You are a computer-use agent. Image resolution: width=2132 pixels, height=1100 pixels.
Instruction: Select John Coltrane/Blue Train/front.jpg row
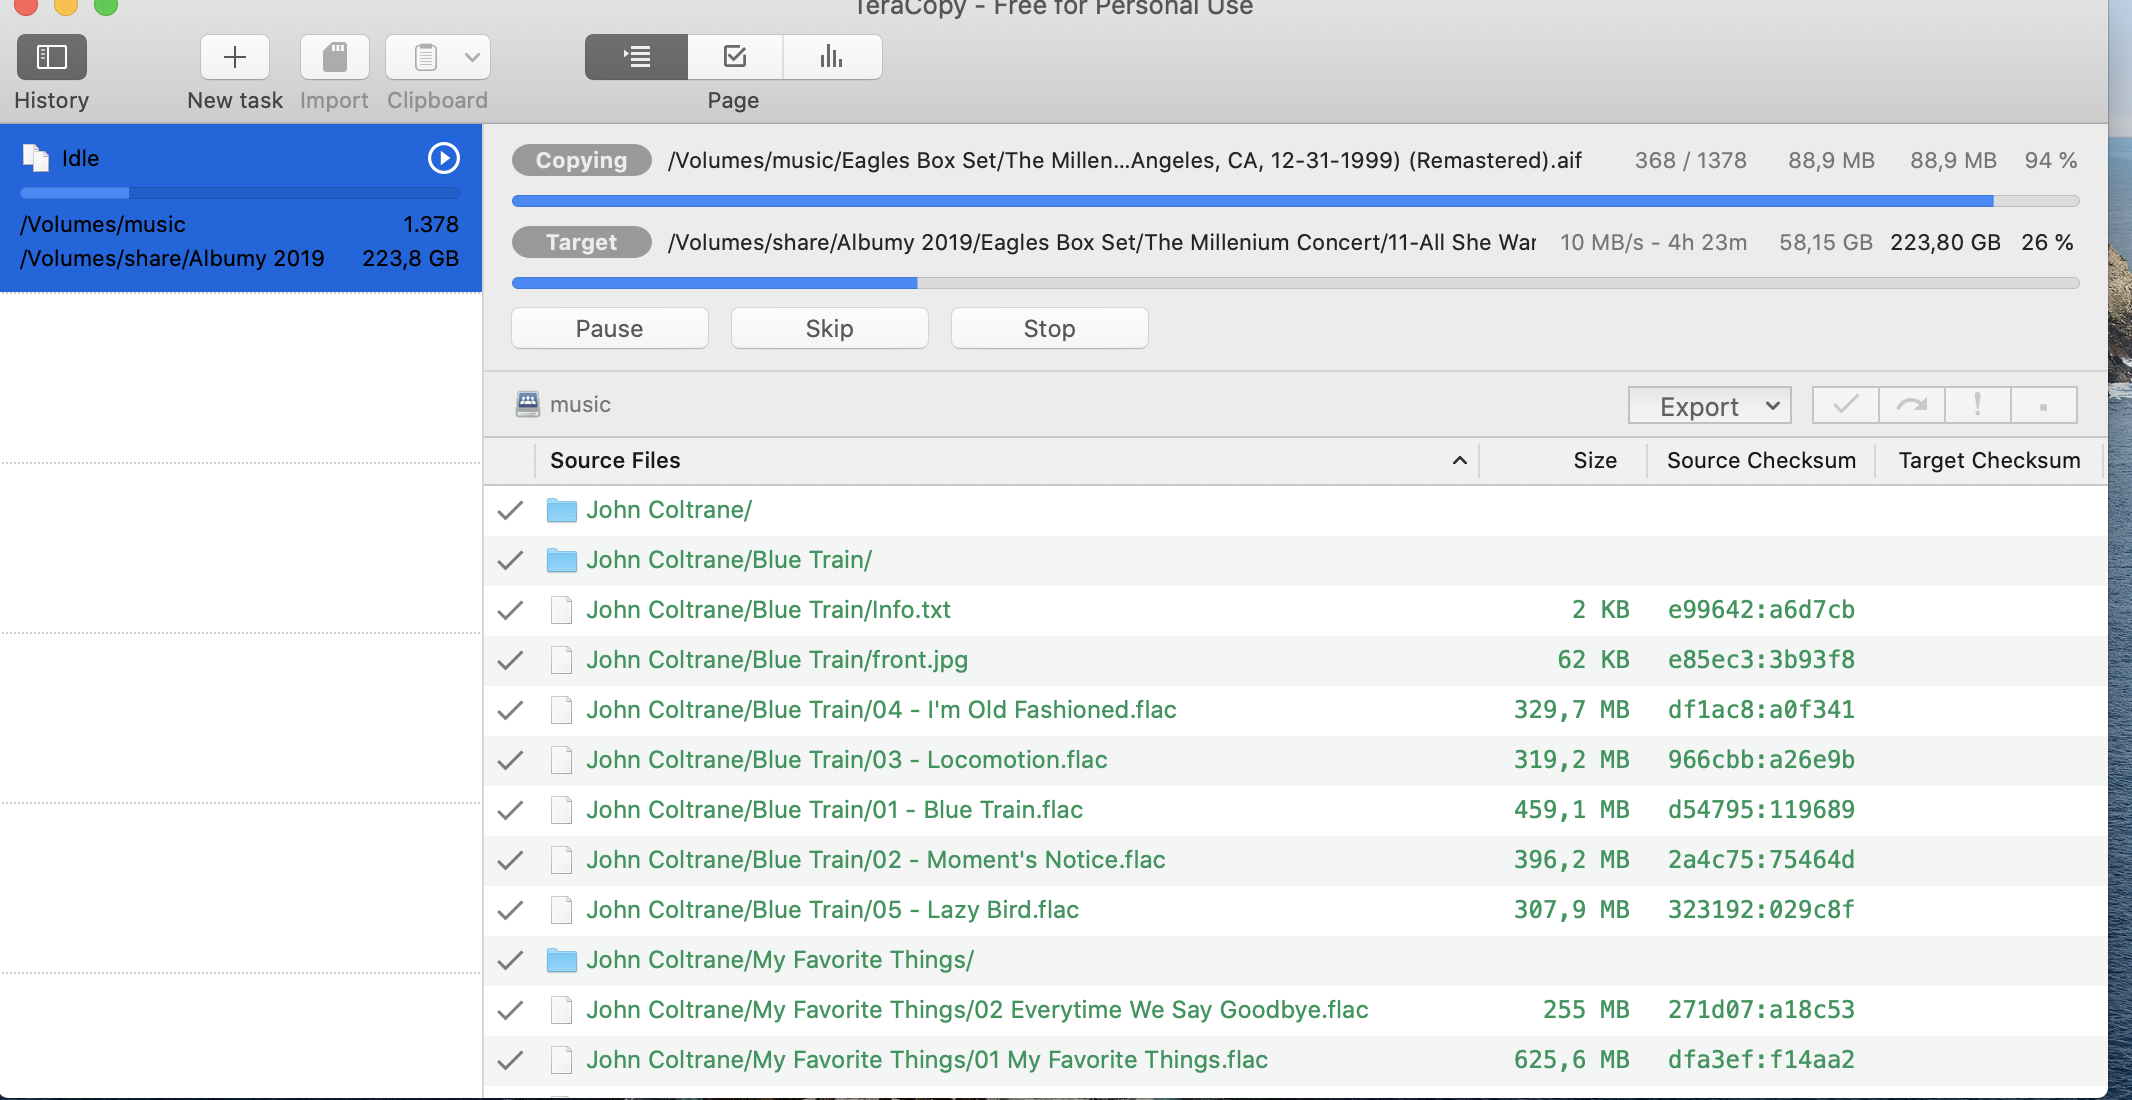pos(776,660)
